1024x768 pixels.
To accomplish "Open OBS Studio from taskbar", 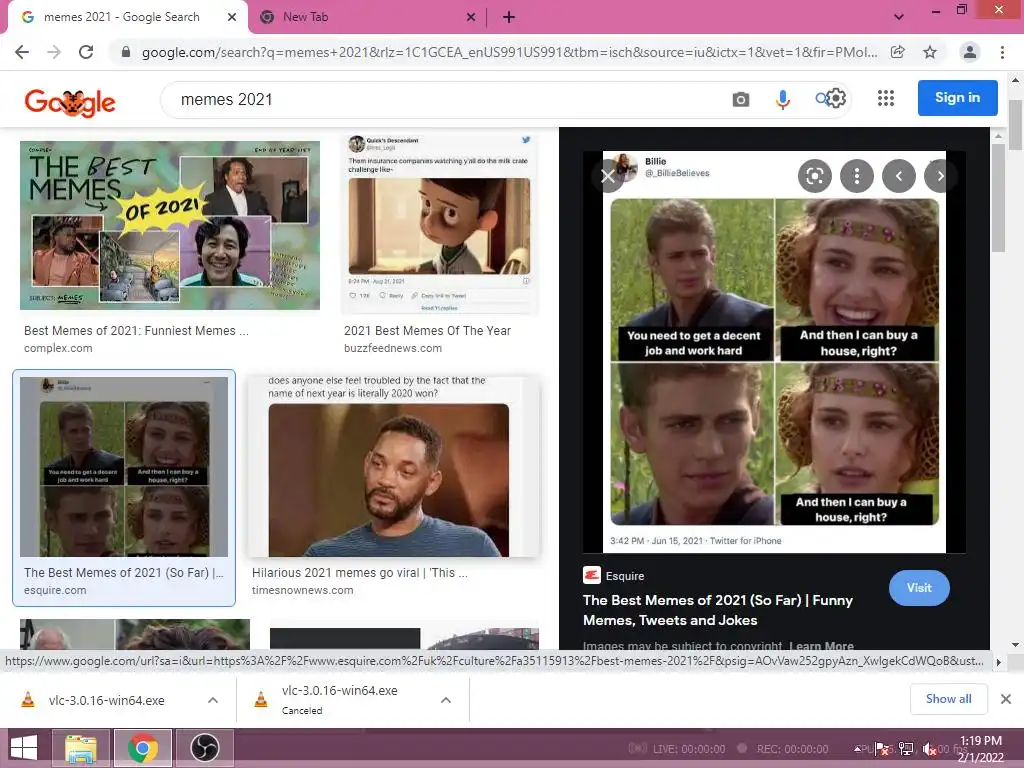I will coord(204,748).
